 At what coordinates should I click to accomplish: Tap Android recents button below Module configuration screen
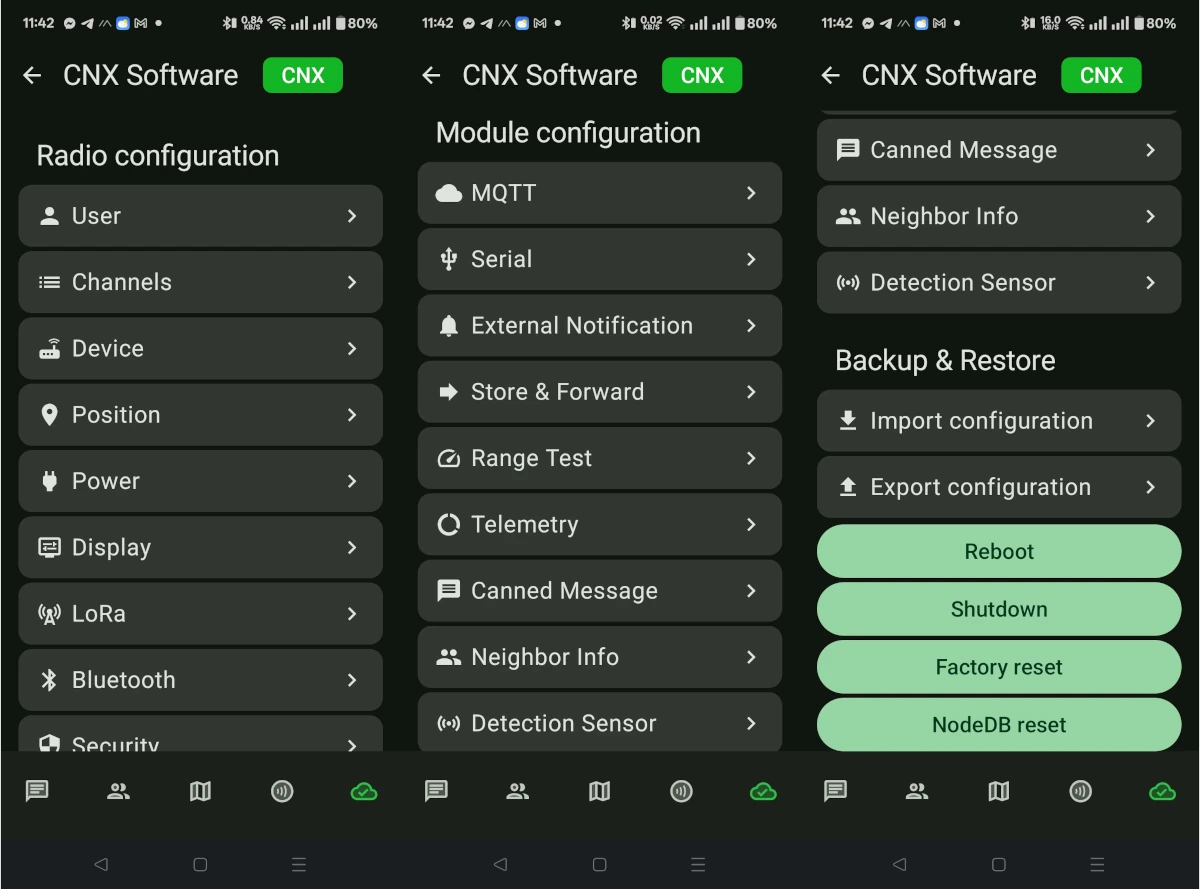coord(698,864)
